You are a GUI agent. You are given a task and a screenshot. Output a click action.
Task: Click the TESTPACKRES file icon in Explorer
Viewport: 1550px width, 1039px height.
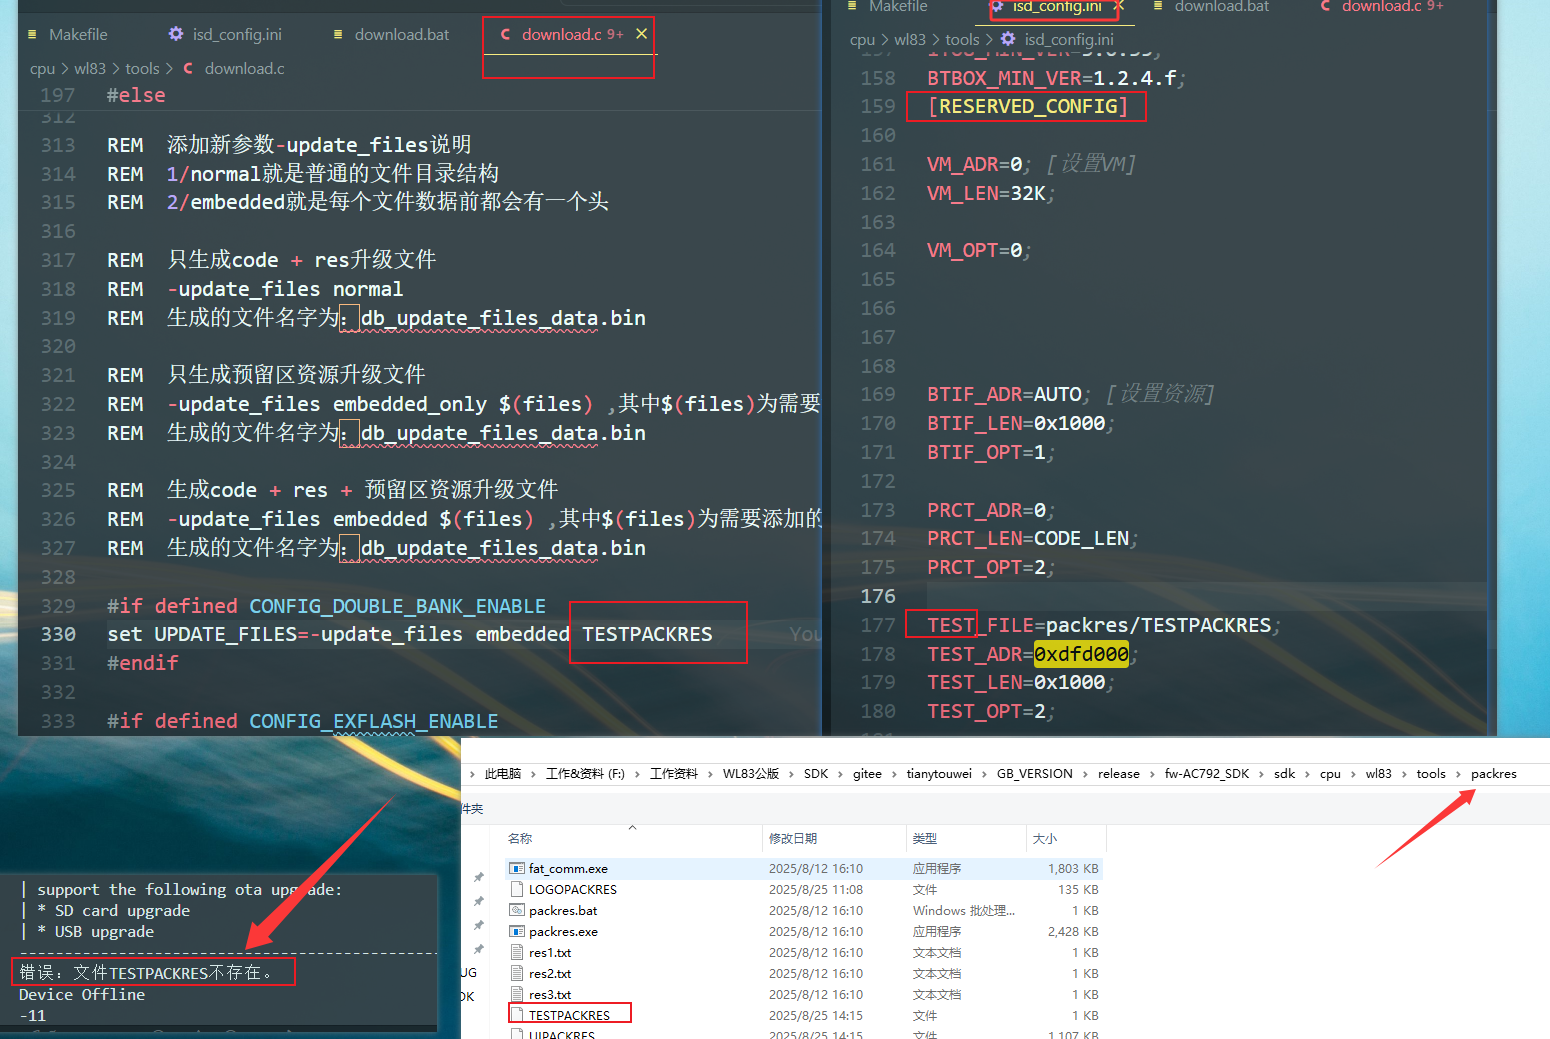click(517, 1014)
